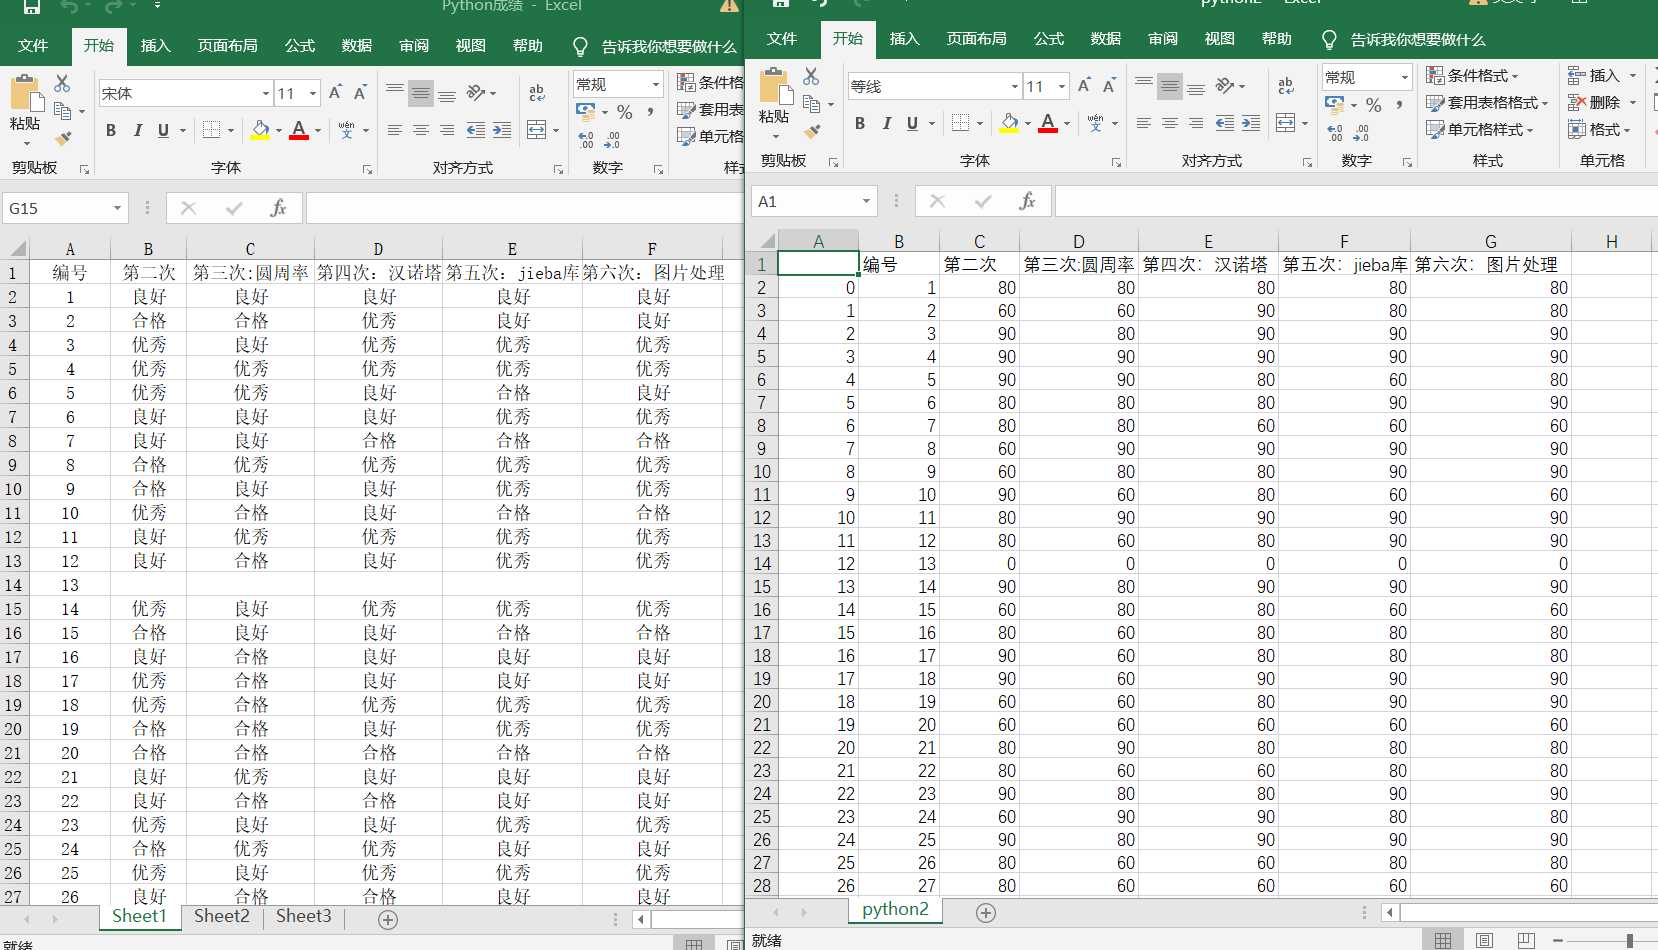Toggle Bold in python2 window
The height and width of the screenshot is (950, 1658).
coord(860,123)
